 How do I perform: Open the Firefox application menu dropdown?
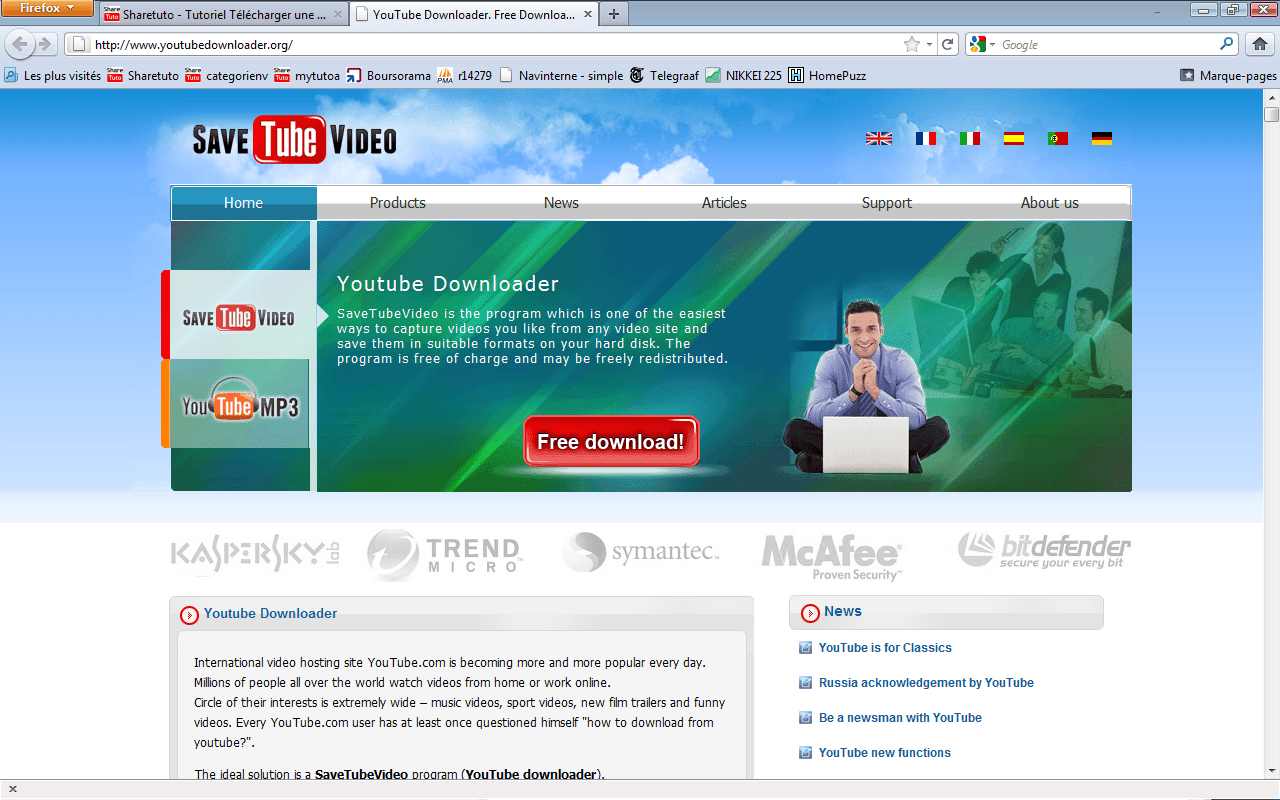coord(47,8)
